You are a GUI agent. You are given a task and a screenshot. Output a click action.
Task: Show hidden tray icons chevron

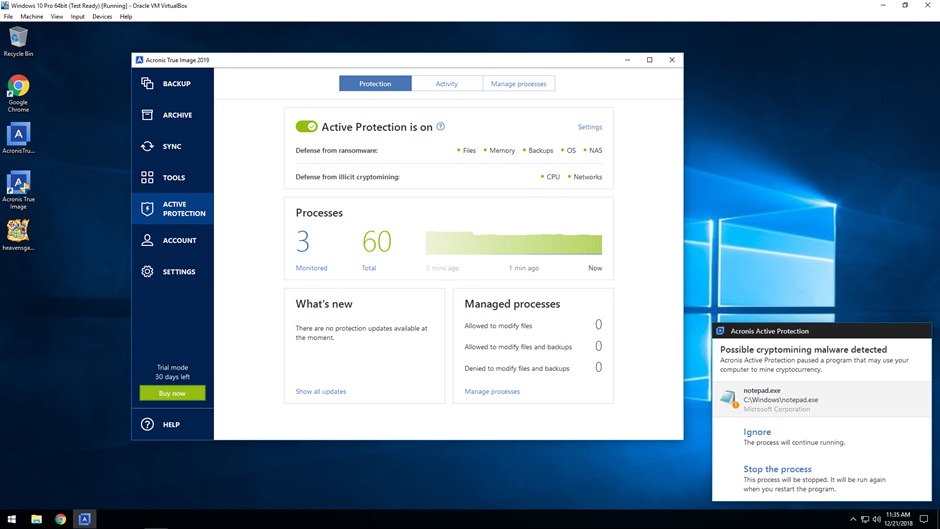pyautogui.click(x=852, y=519)
